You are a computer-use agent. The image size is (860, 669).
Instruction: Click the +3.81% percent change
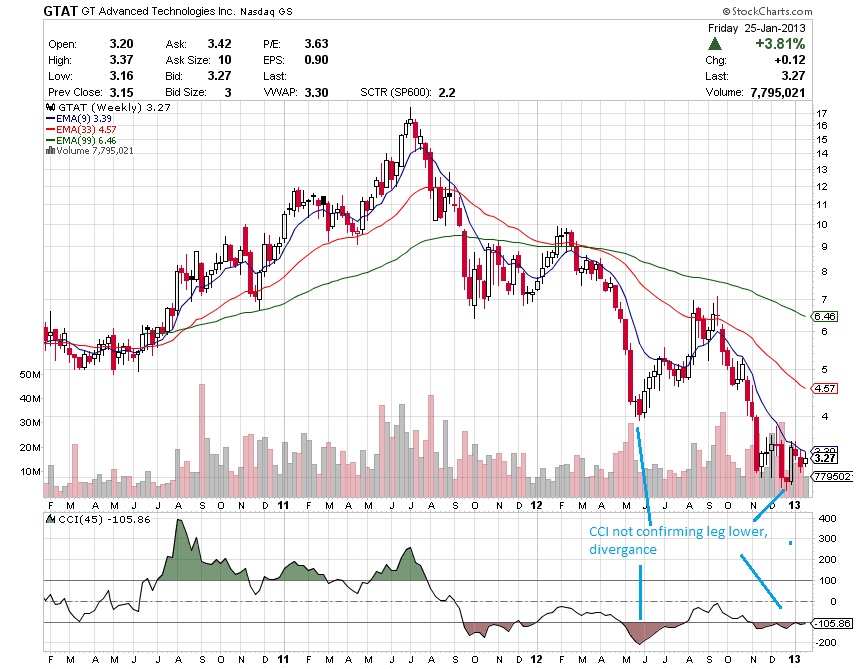tap(780, 44)
